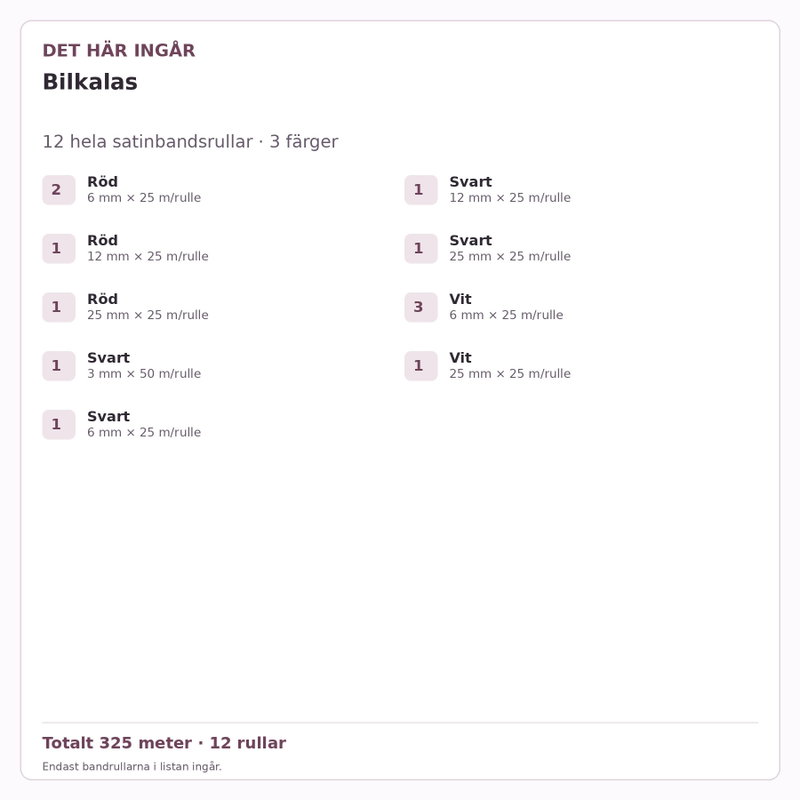This screenshot has height=800, width=800.
Task: Click the Bilkalas heading
Action: point(90,82)
